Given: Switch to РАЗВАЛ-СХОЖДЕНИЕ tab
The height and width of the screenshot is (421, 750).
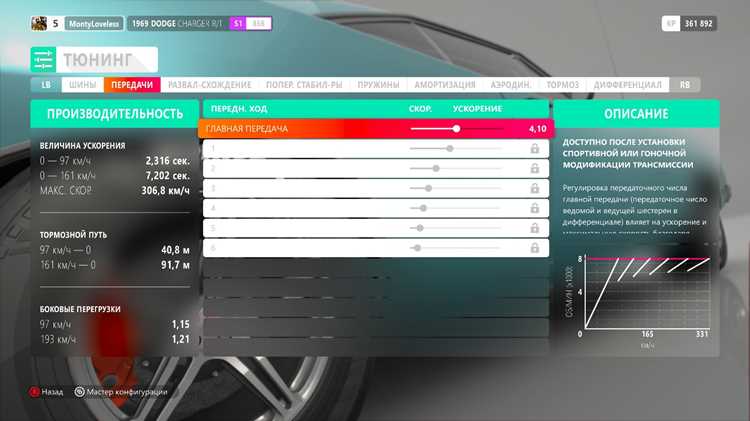Looking at the screenshot, I should coord(210,85).
